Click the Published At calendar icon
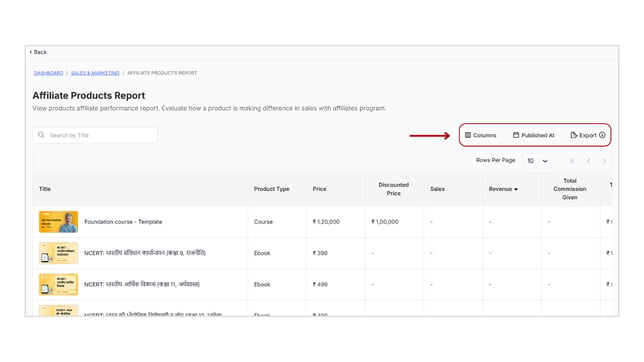The height and width of the screenshot is (362, 644). click(x=516, y=135)
